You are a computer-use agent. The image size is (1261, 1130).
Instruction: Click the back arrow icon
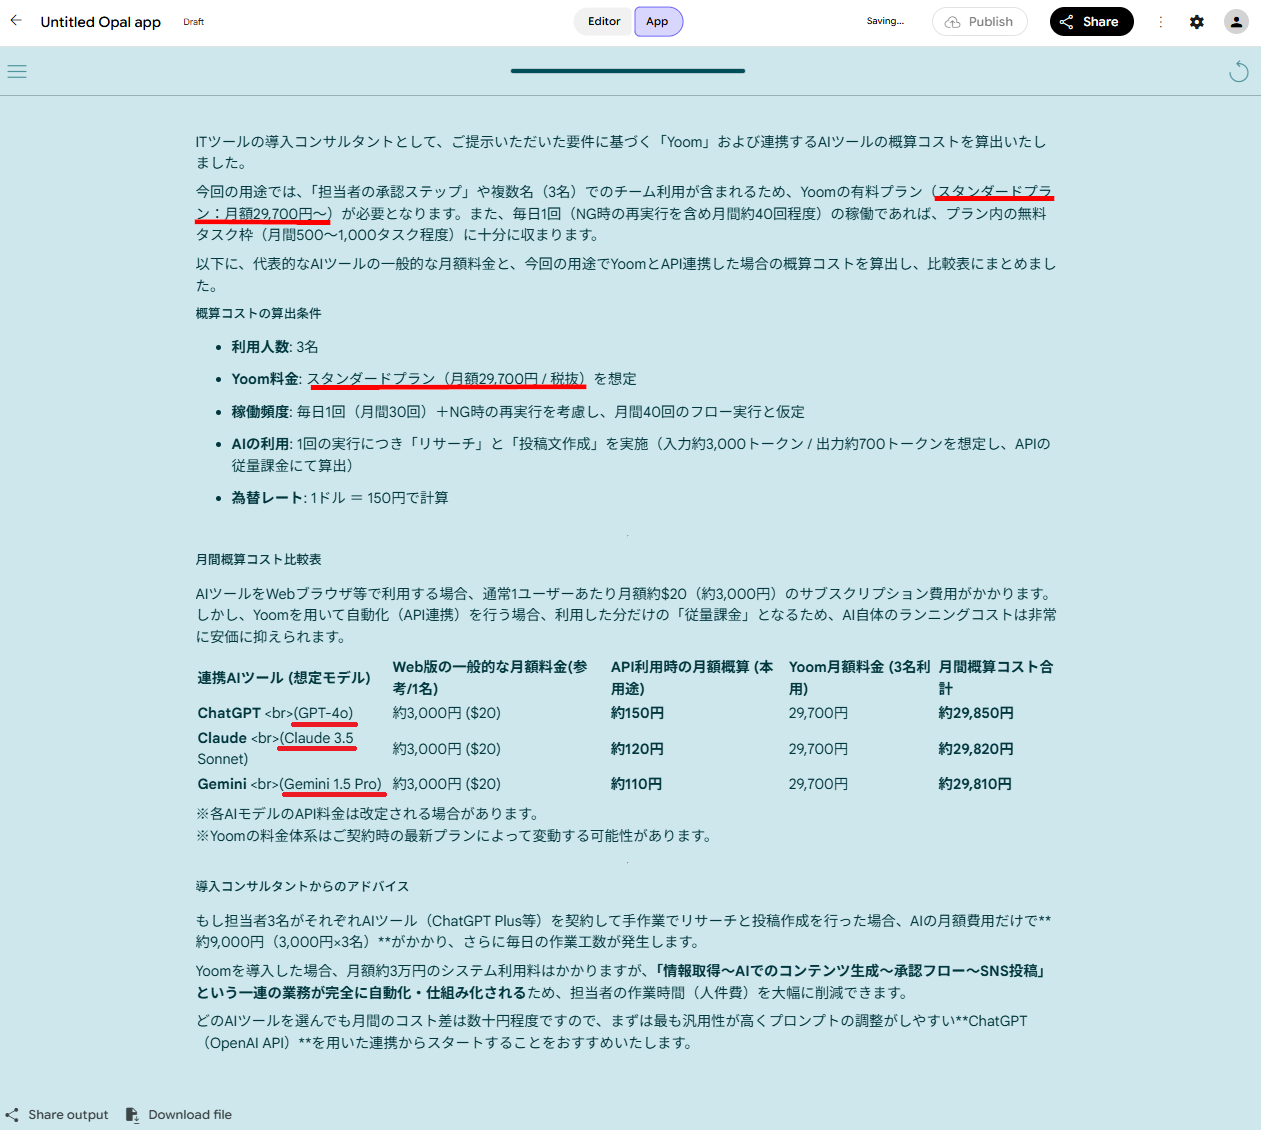coord(16,20)
